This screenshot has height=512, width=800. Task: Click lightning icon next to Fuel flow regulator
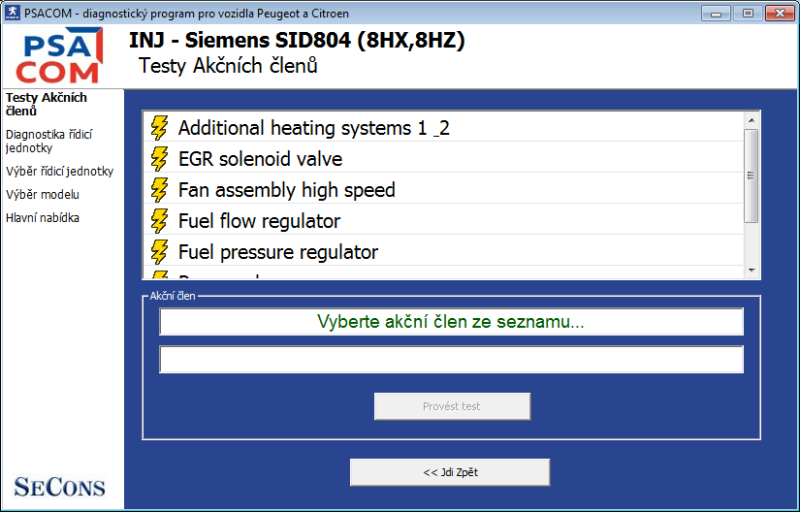[160, 220]
